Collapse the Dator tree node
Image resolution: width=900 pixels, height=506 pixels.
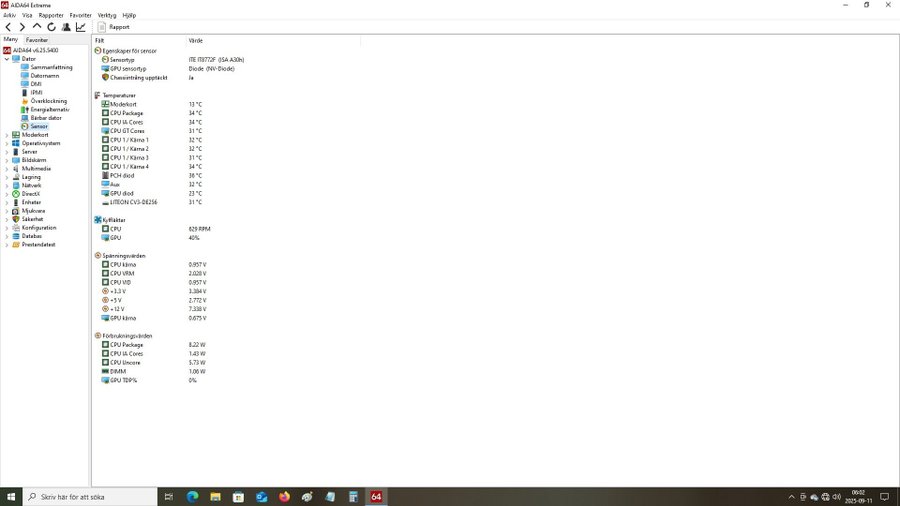coord(7,59)
